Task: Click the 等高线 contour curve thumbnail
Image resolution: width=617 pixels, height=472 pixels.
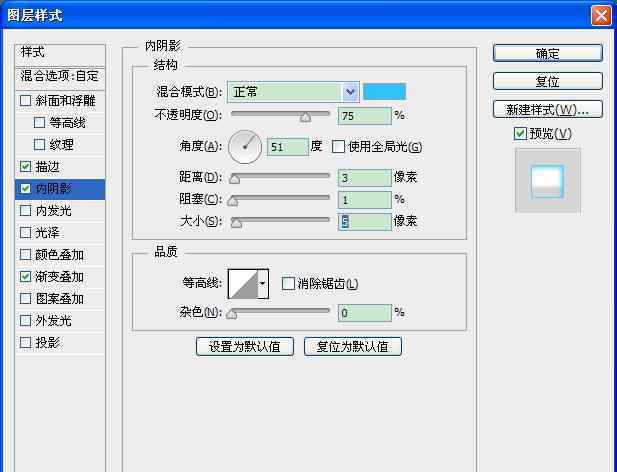Action: point(243,284)
